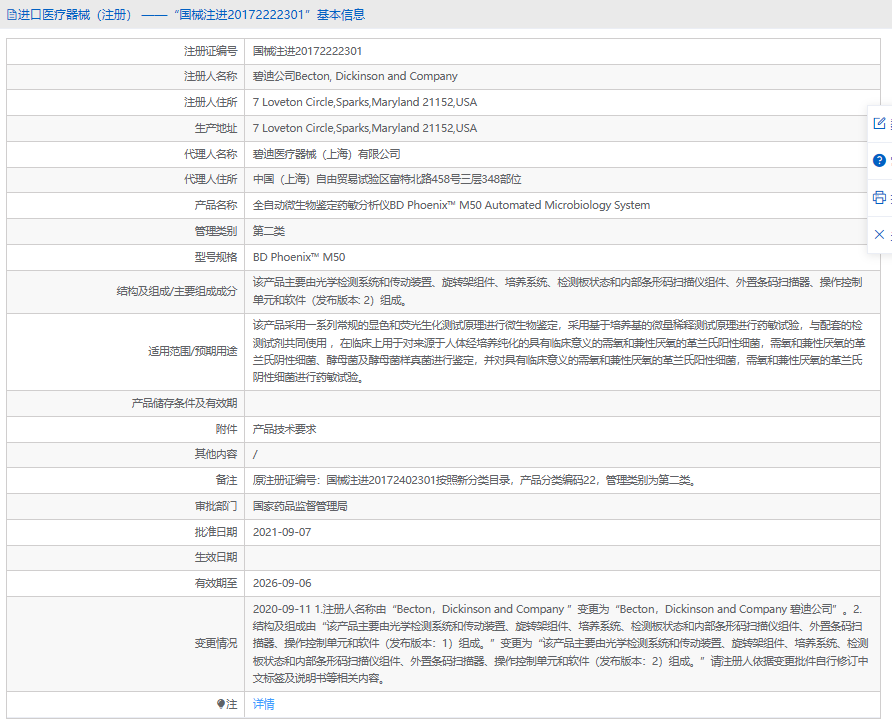The height and width of the screenshot is (728, 892).
Task: Click the 审批部门 row label
Action: point(216,506)
